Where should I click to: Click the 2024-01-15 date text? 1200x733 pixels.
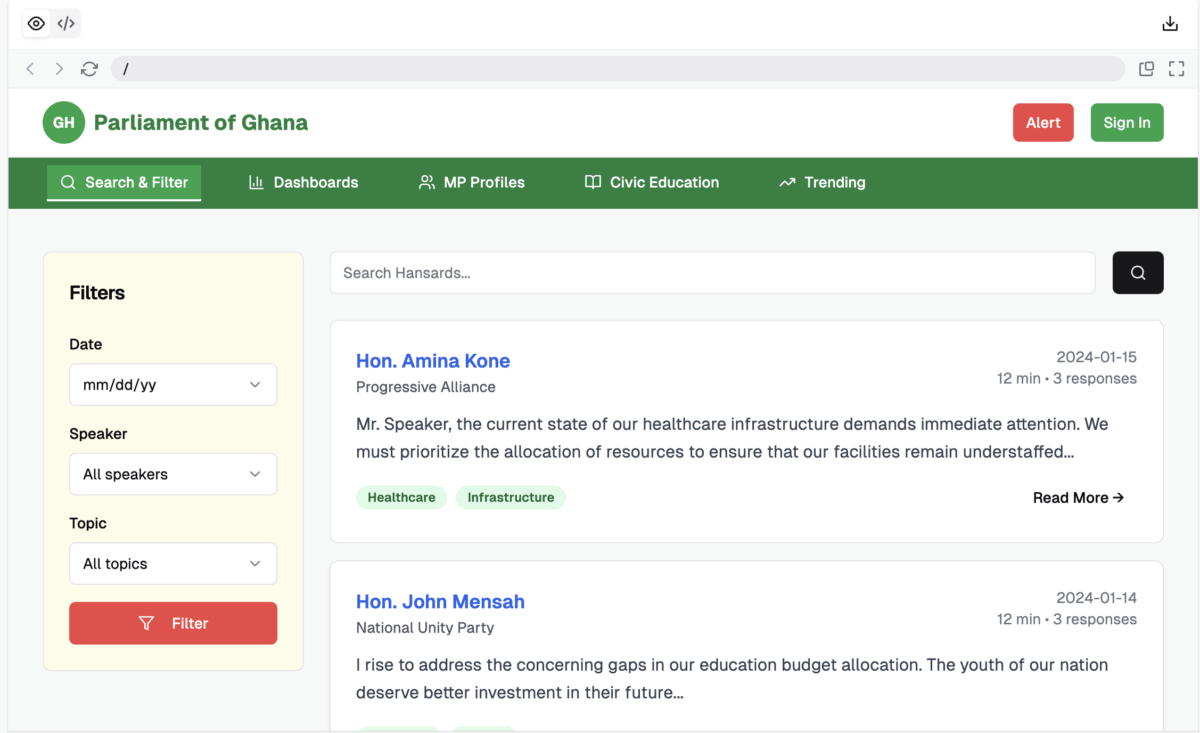pos(1097,357)
